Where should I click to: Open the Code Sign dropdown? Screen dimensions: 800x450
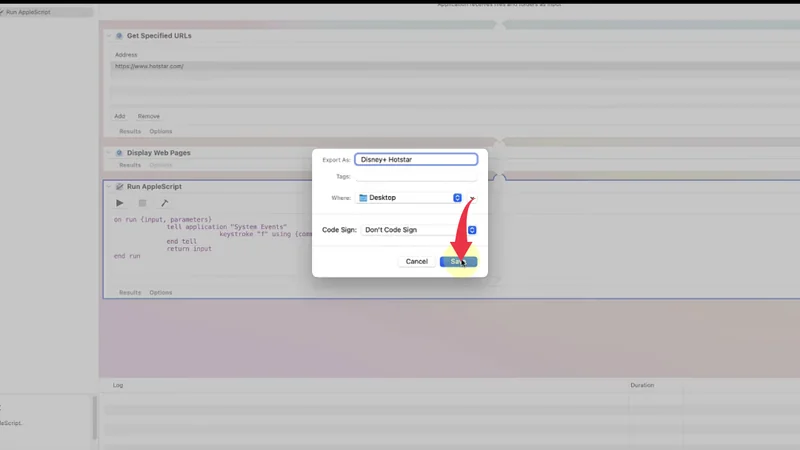pyautogui.click(x=418, y=230)
